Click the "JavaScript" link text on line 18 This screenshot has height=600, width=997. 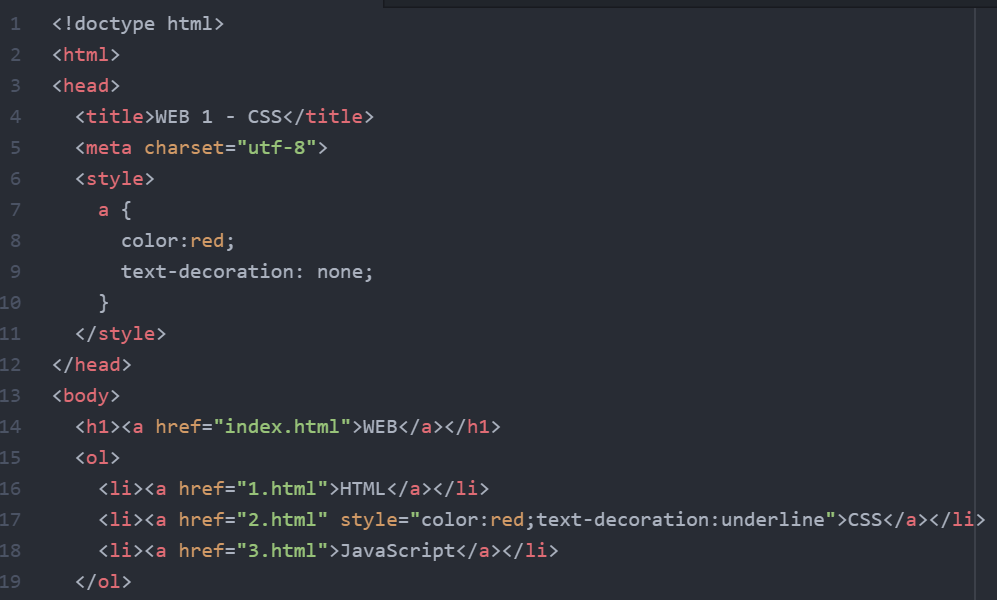coord(397,550)
